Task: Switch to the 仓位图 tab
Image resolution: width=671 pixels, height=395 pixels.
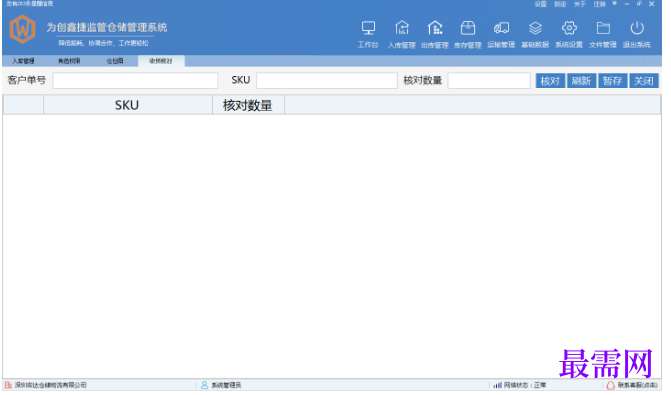Action: [115, 61]
